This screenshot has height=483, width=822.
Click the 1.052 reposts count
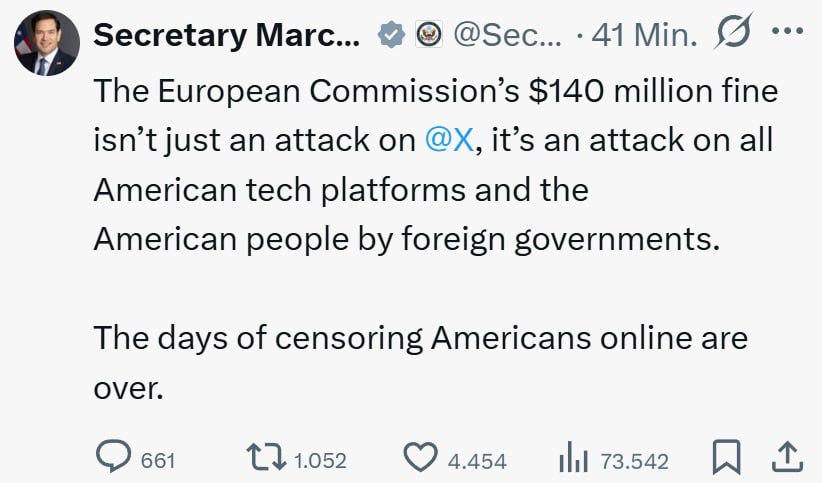(320, 461)
